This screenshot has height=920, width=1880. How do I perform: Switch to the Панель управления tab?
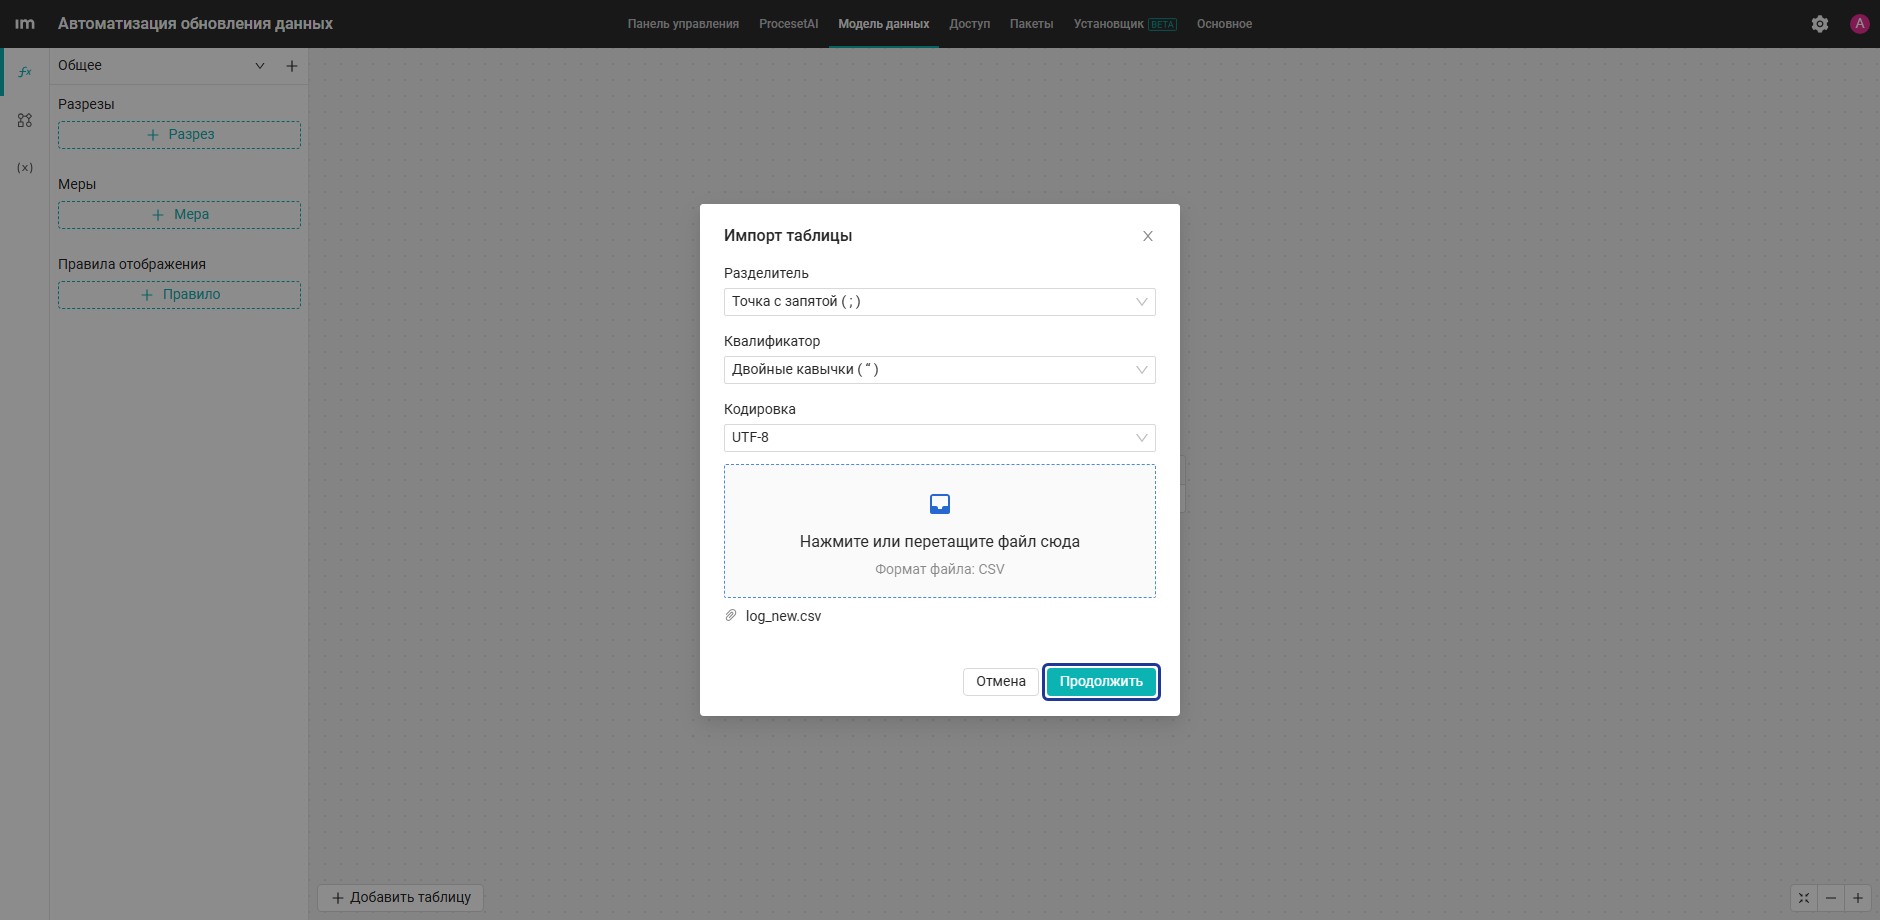pos(683,24)
